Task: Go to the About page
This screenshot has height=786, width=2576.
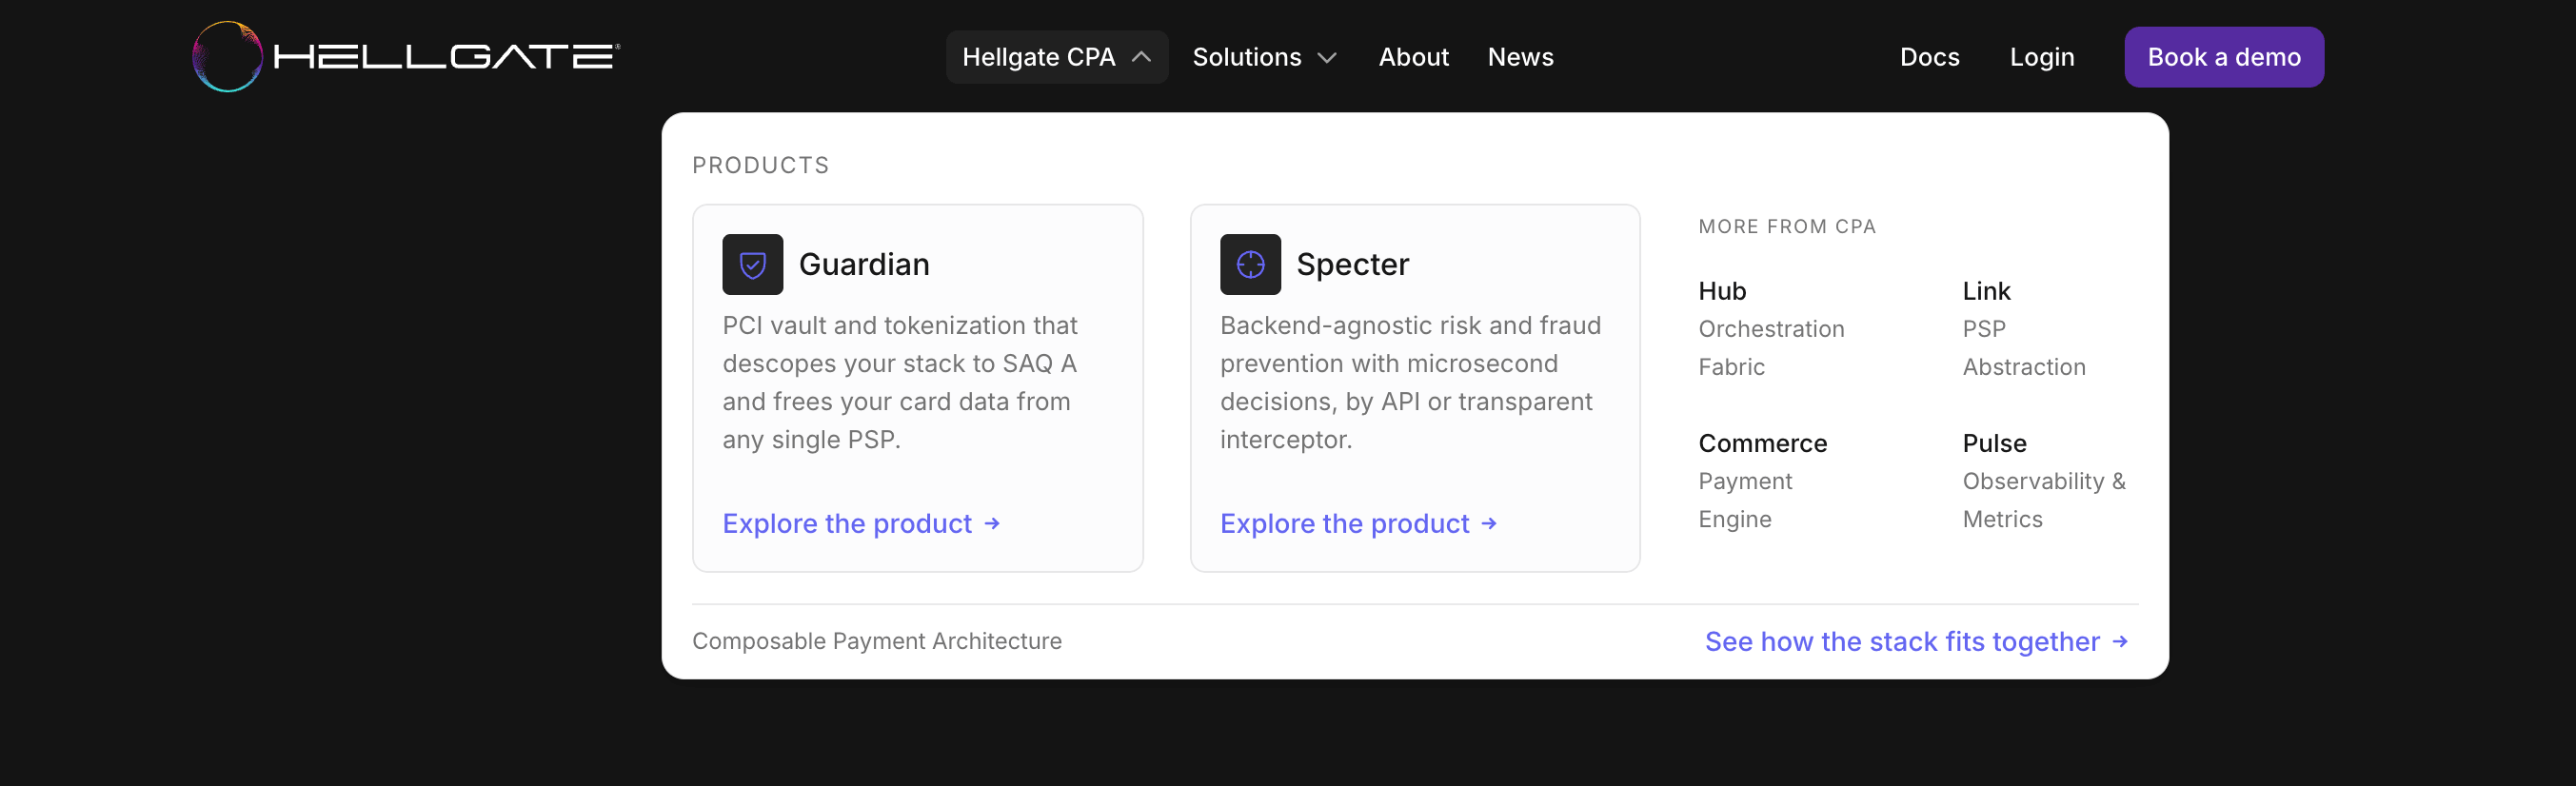Action: (x=1413, y=57)
